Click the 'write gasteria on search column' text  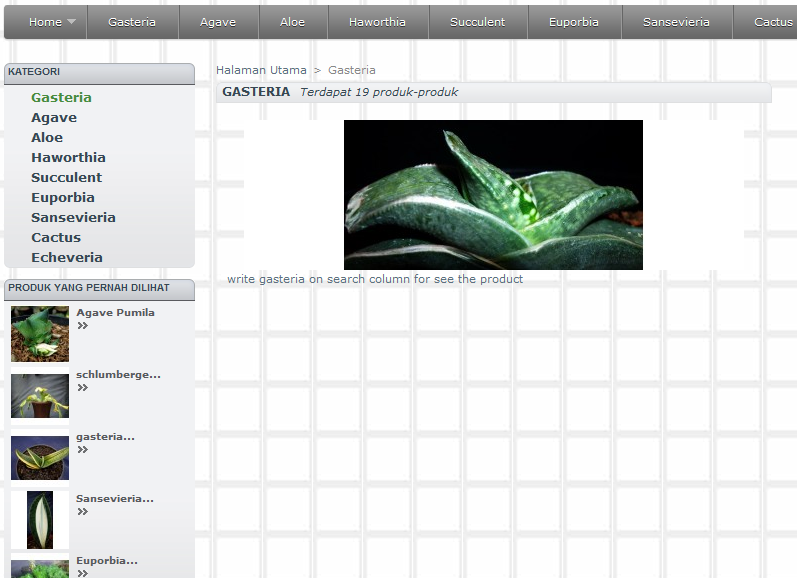(375, 279)
